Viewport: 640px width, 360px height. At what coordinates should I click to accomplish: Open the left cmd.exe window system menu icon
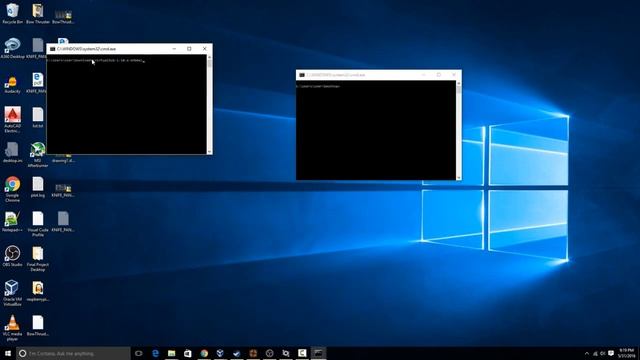[52, 49]
